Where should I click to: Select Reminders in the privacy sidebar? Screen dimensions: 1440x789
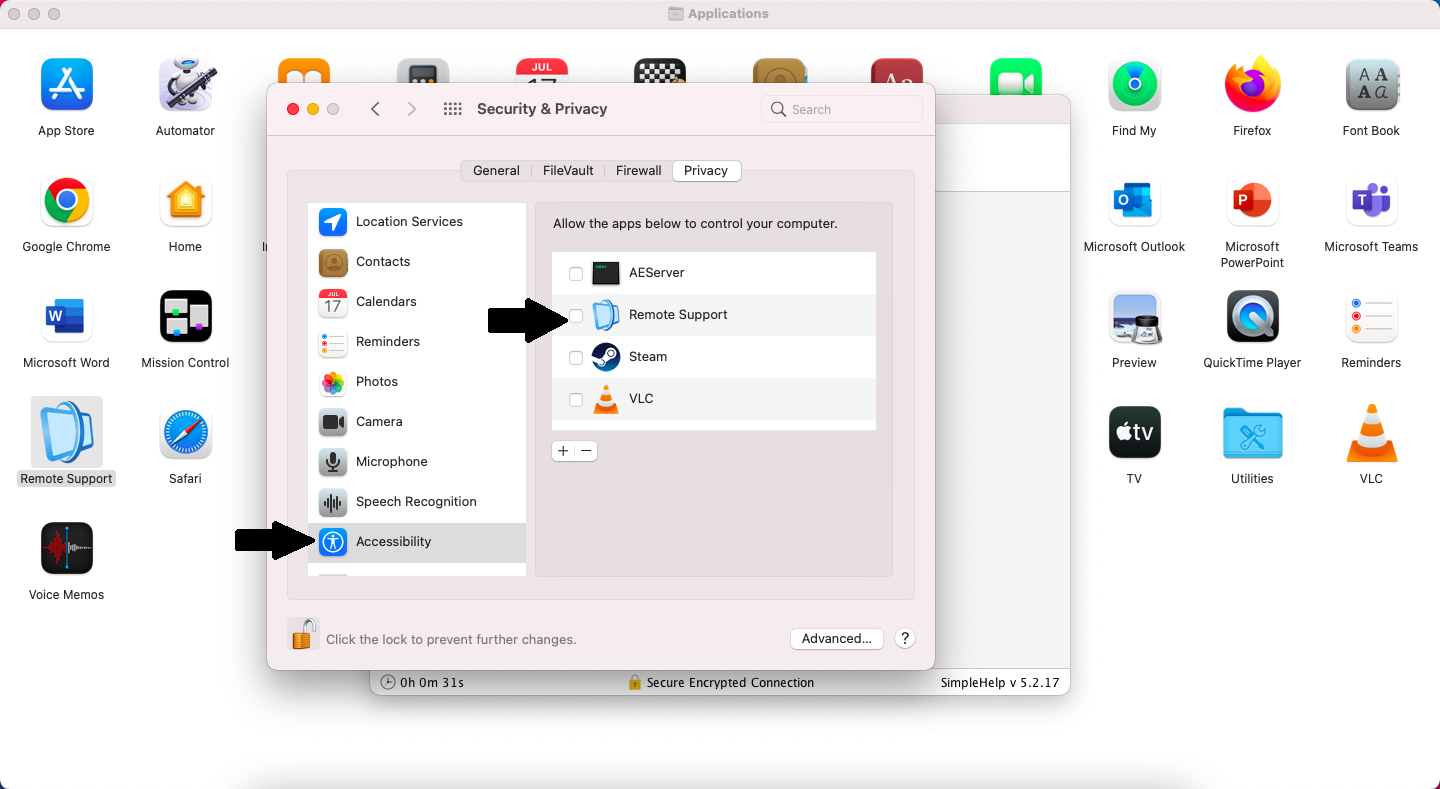coord(417,342)
